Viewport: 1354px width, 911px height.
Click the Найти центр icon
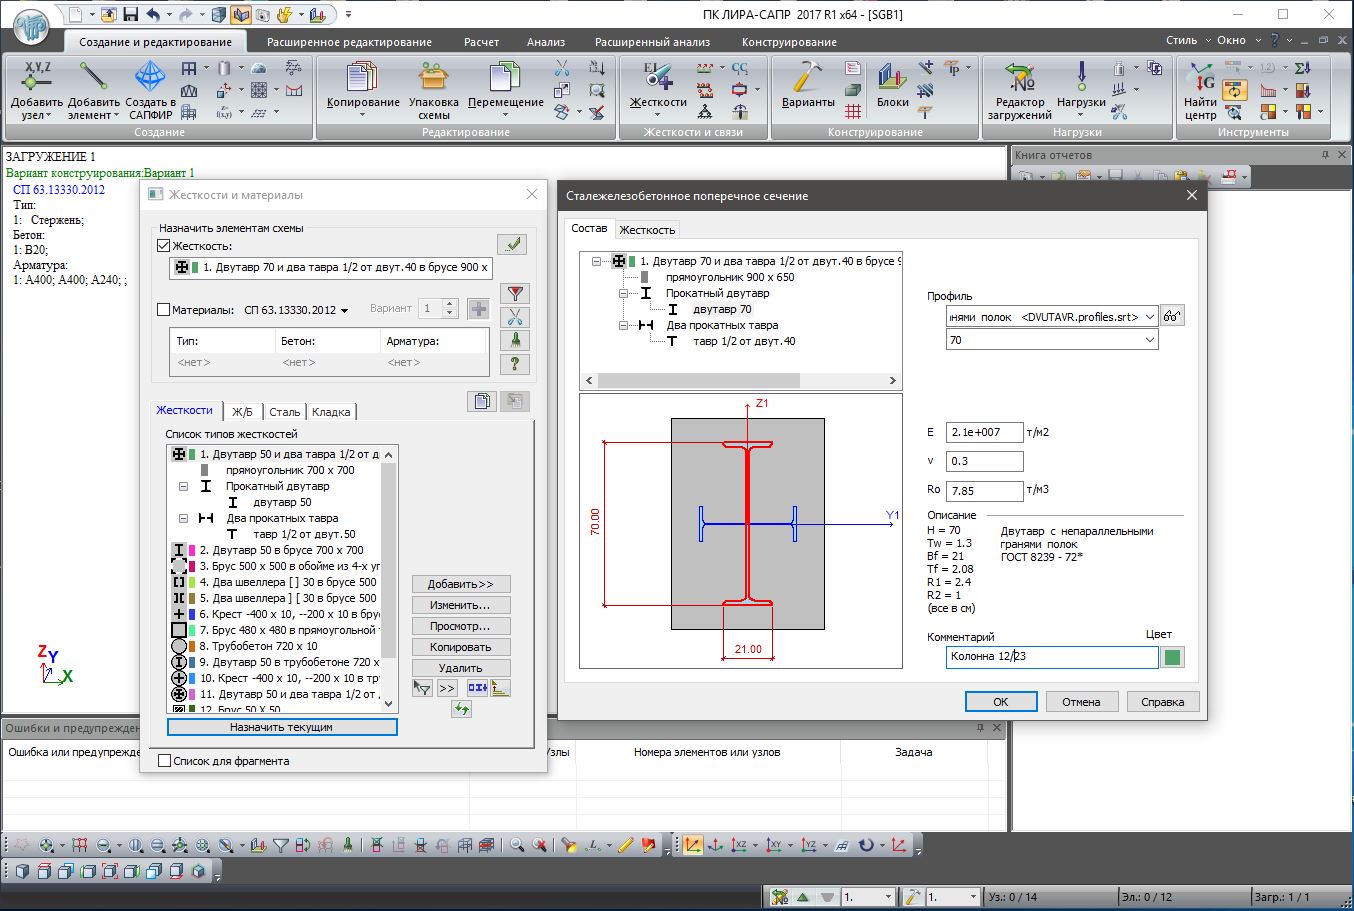click(1200, 77)
